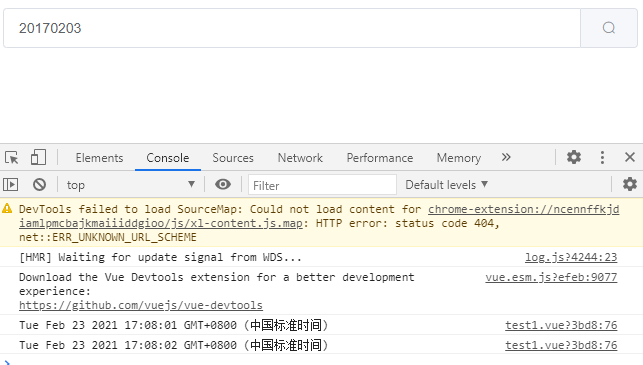
Task: Select the 17:08:01 timestamp log text
Action: tap(173, 325)
